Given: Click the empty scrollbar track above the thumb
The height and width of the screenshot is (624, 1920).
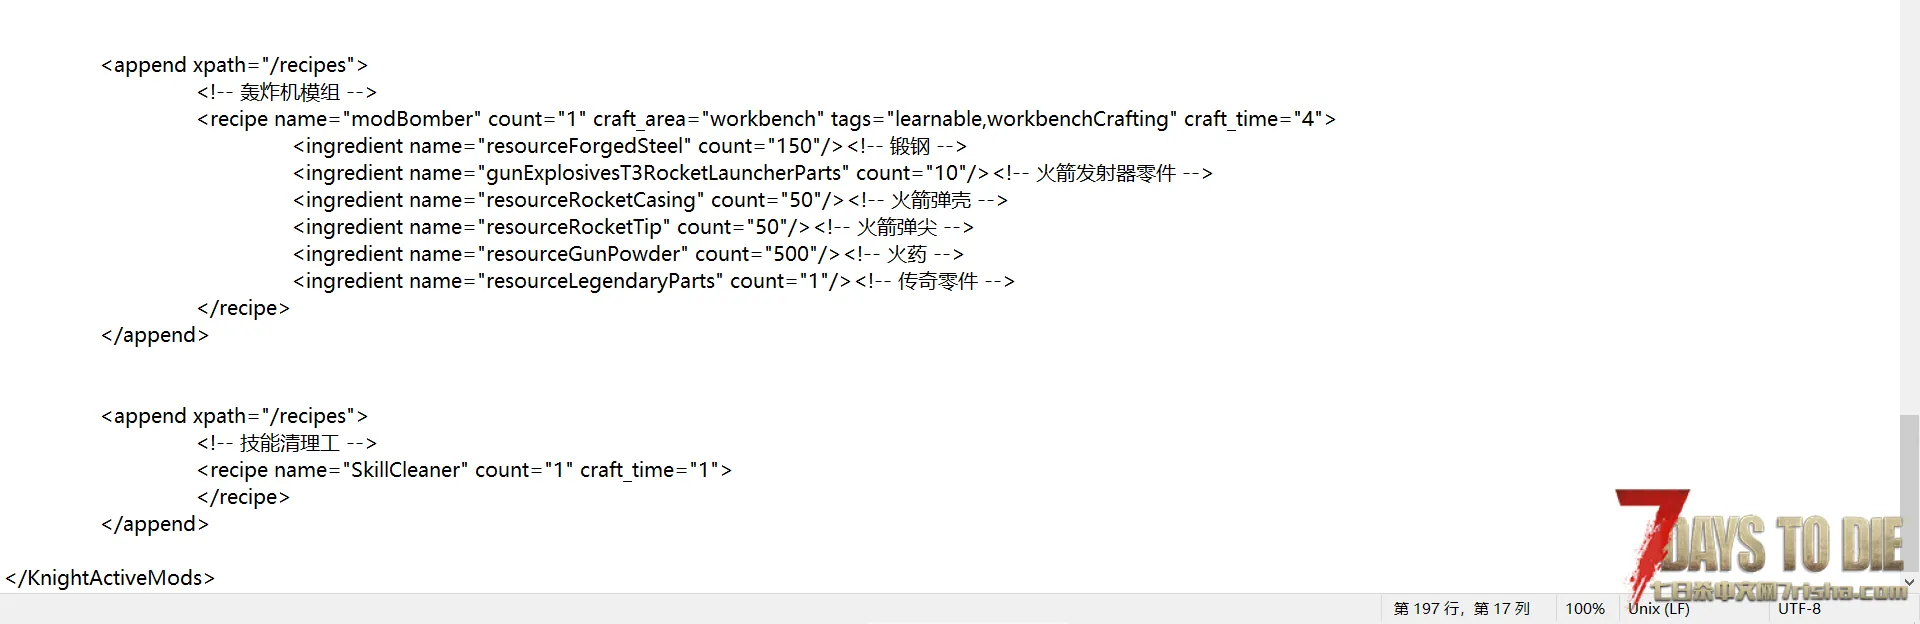Looking at the screenshot, I should (1910, 207).
